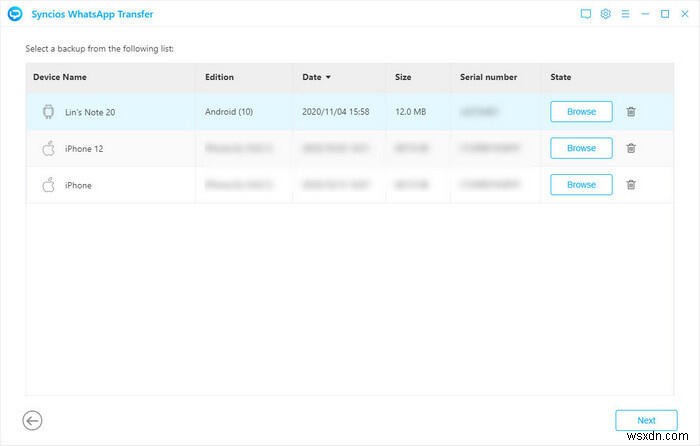Browse the Lin's Note 20 backup

click(x=581, y=112)
